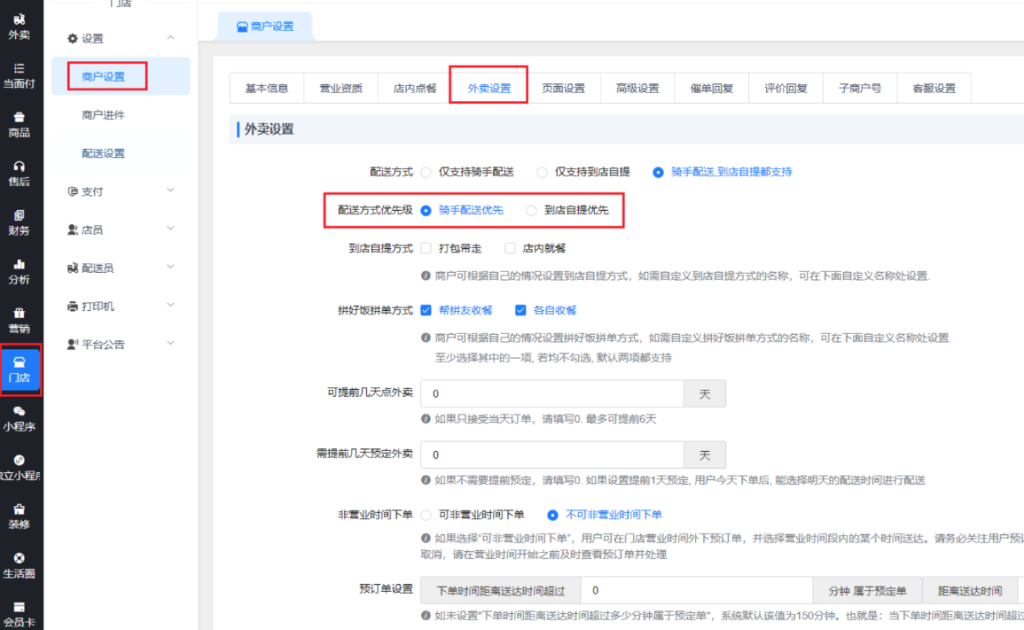Click the 当面付 sidebar icon
This screenshot has height=630, width=1024.
[x=20, y=75]
